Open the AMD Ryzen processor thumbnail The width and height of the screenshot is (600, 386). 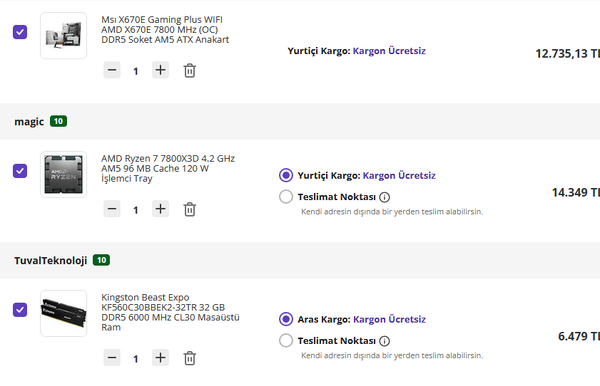click(64, 174)
